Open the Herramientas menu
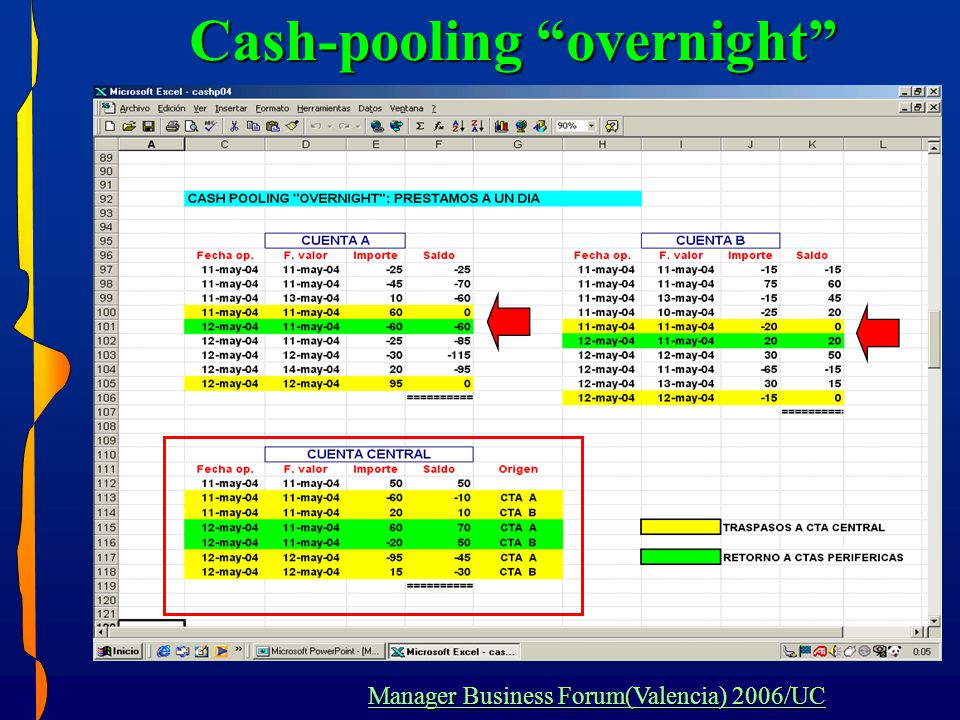 coord(324,108)
